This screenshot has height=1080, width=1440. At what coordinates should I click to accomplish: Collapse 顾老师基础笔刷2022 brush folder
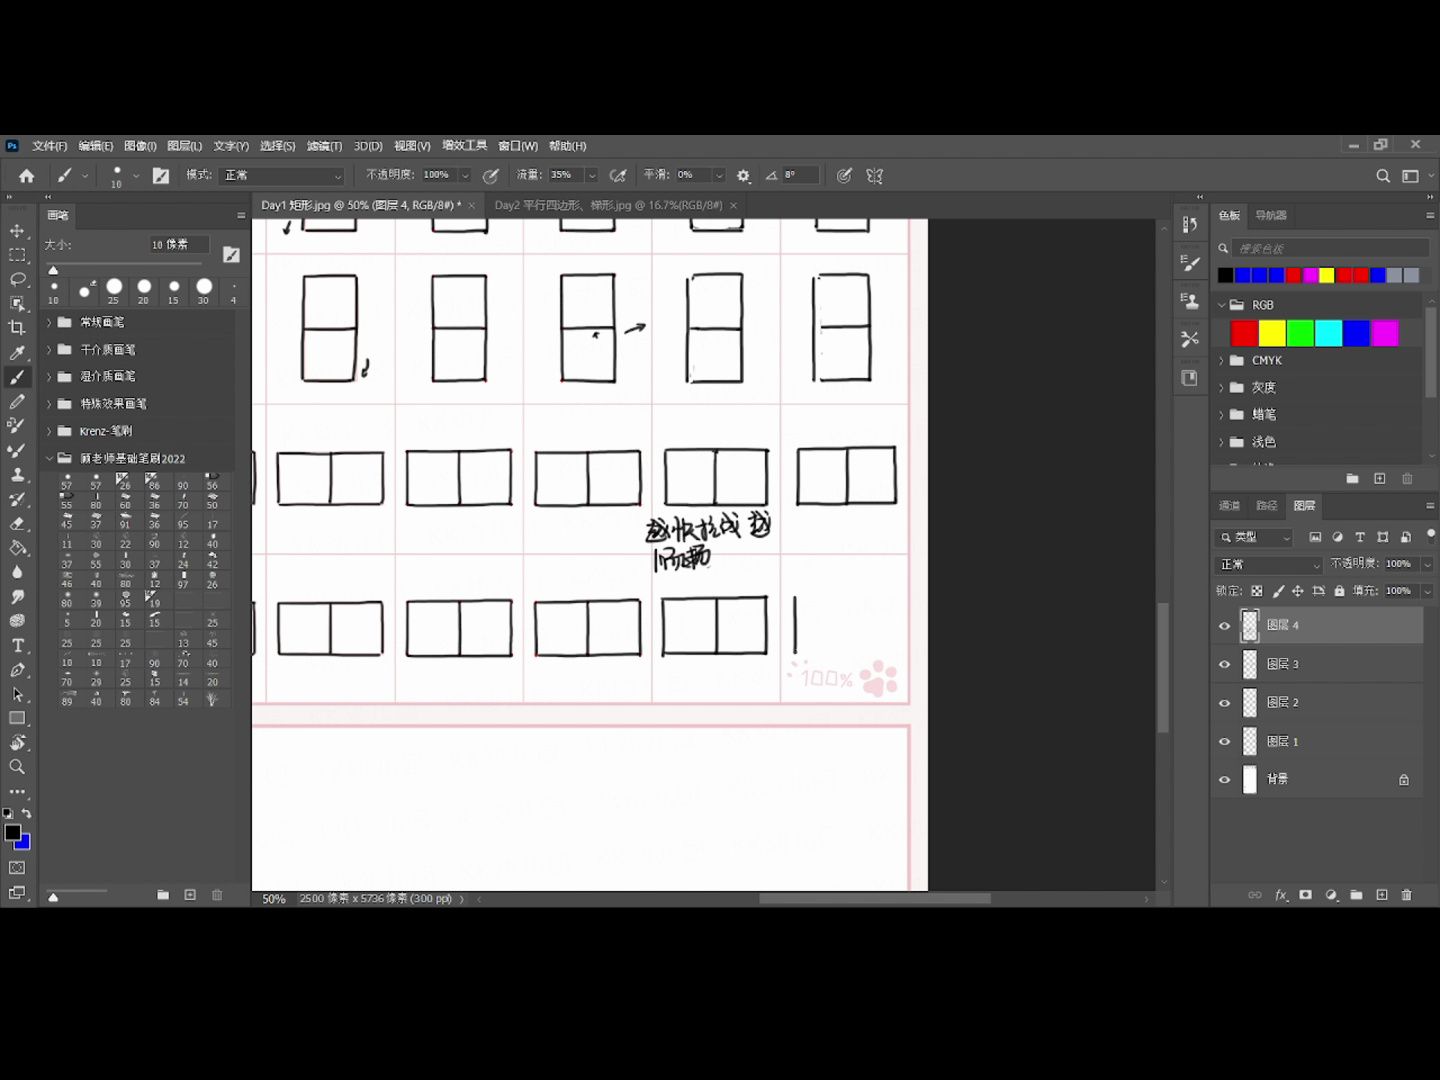coord(49,458)
